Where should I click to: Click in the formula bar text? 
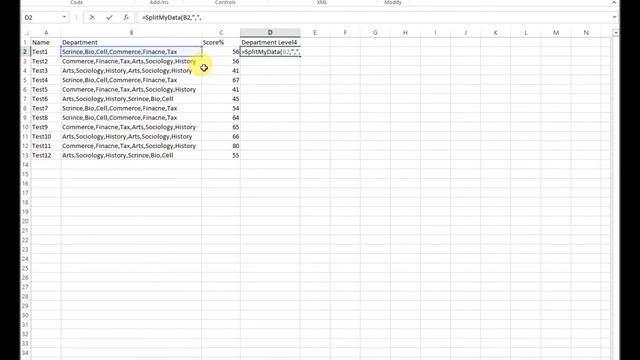click(x=171, y=18)
